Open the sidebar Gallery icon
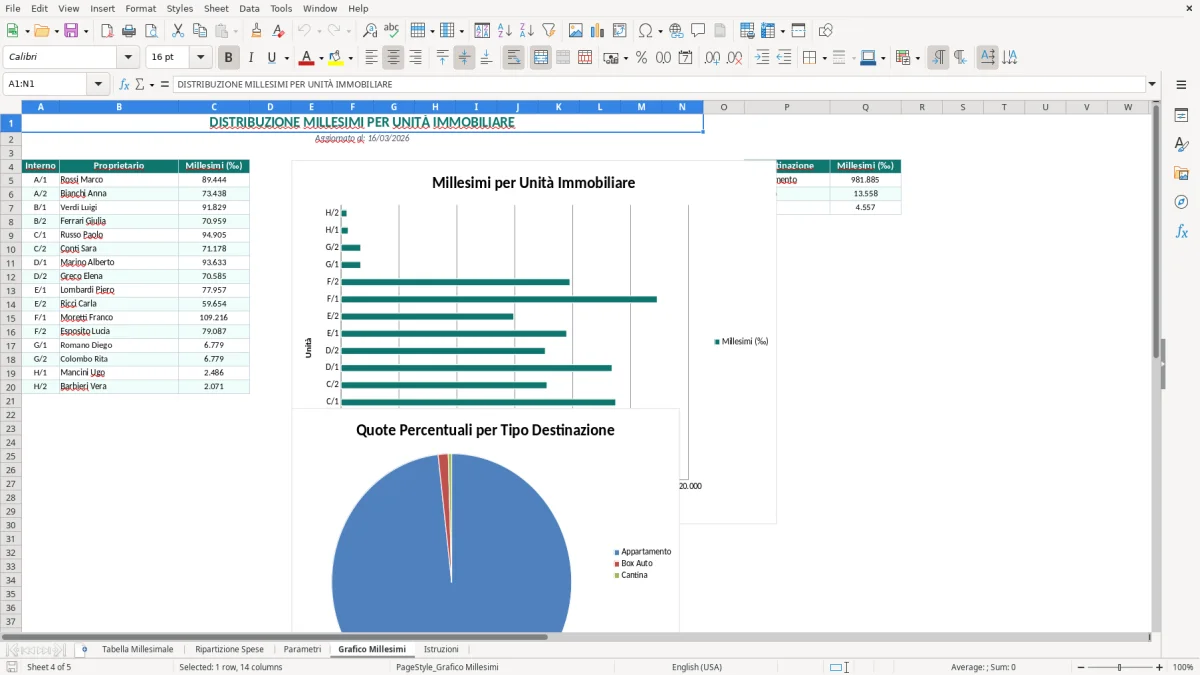The image size is (1200, 675). tap(1181, 173)
